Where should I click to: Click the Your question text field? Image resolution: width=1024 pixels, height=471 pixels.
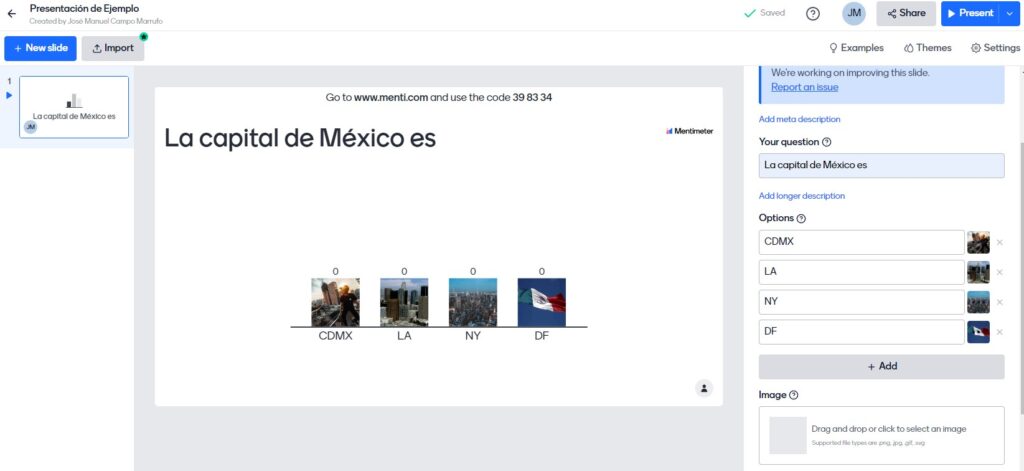881,165
